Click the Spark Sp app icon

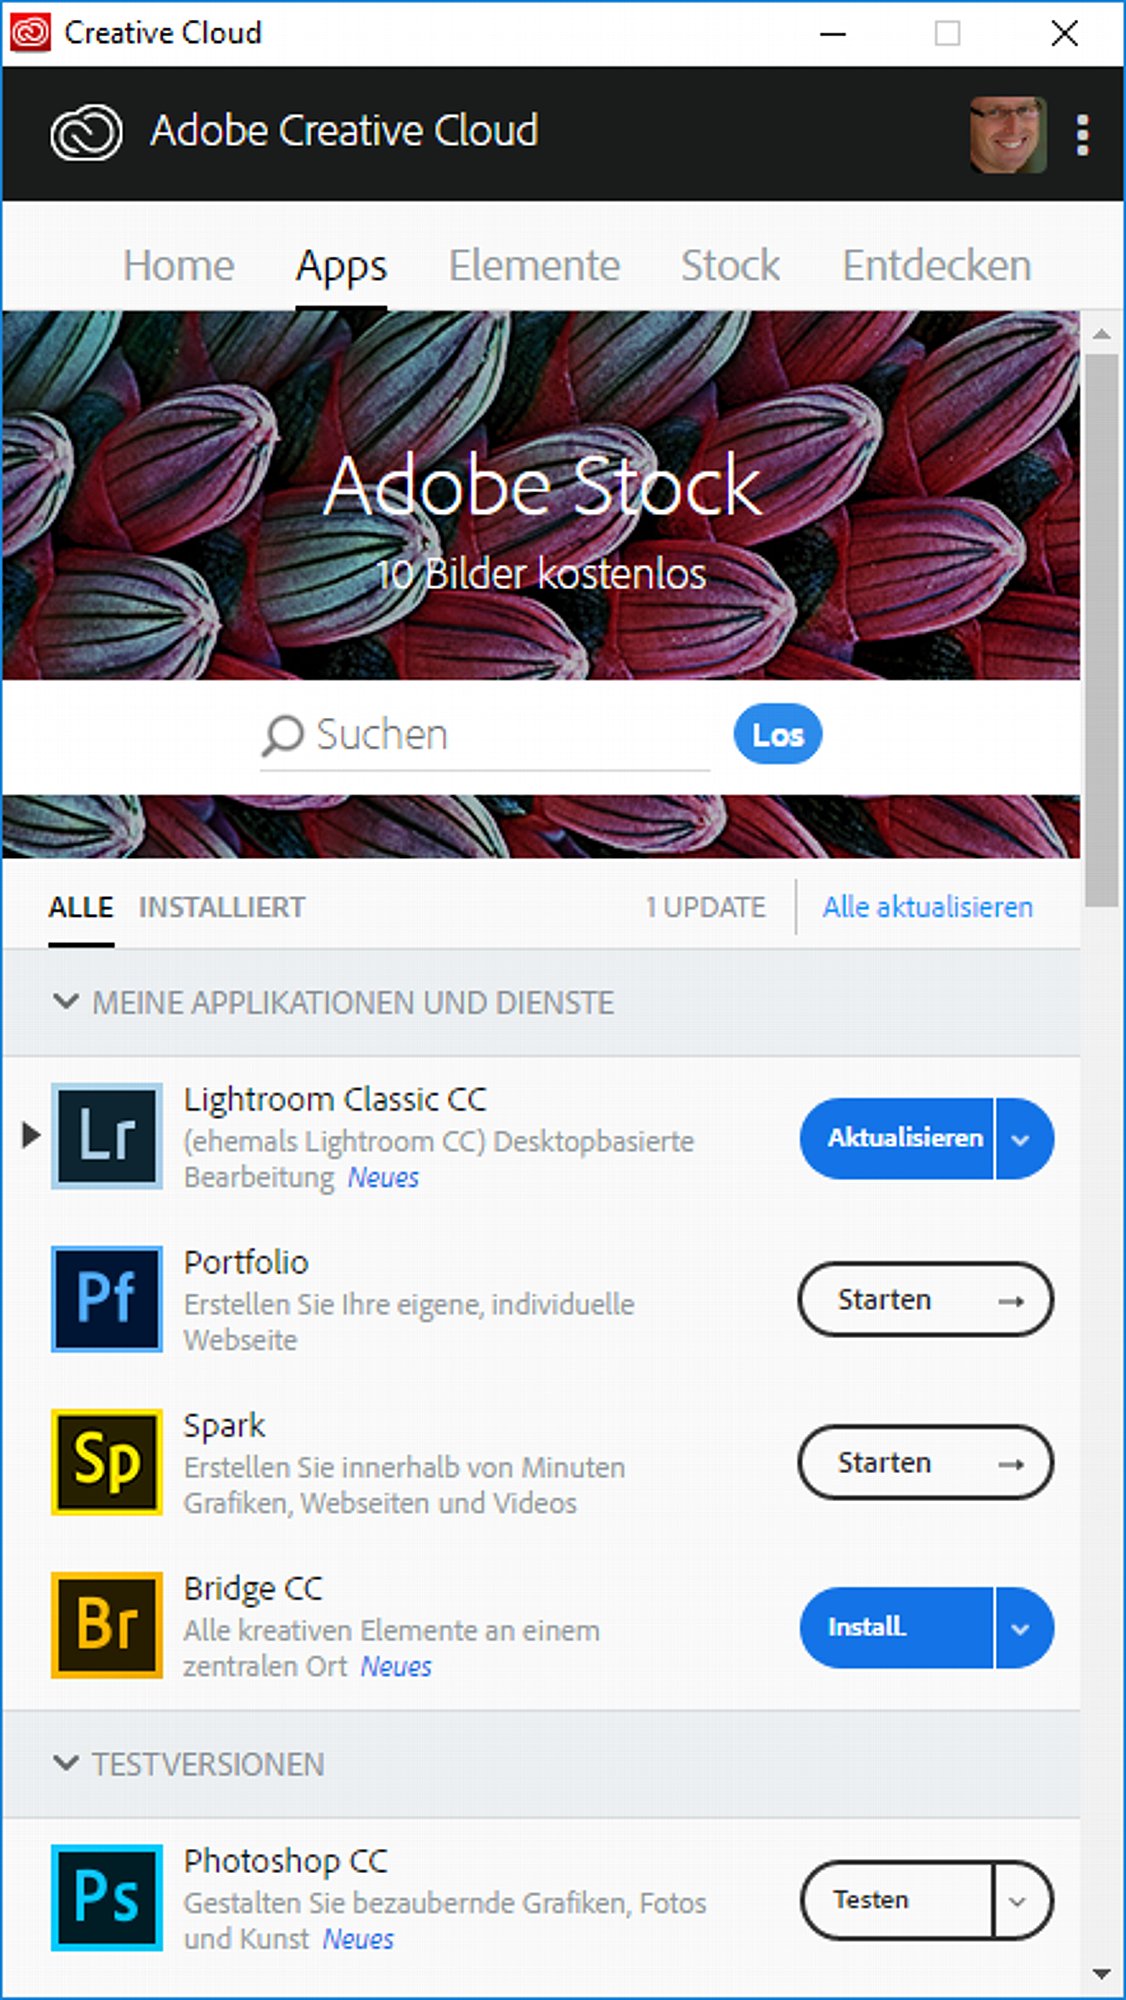[x=107, y=1462]
